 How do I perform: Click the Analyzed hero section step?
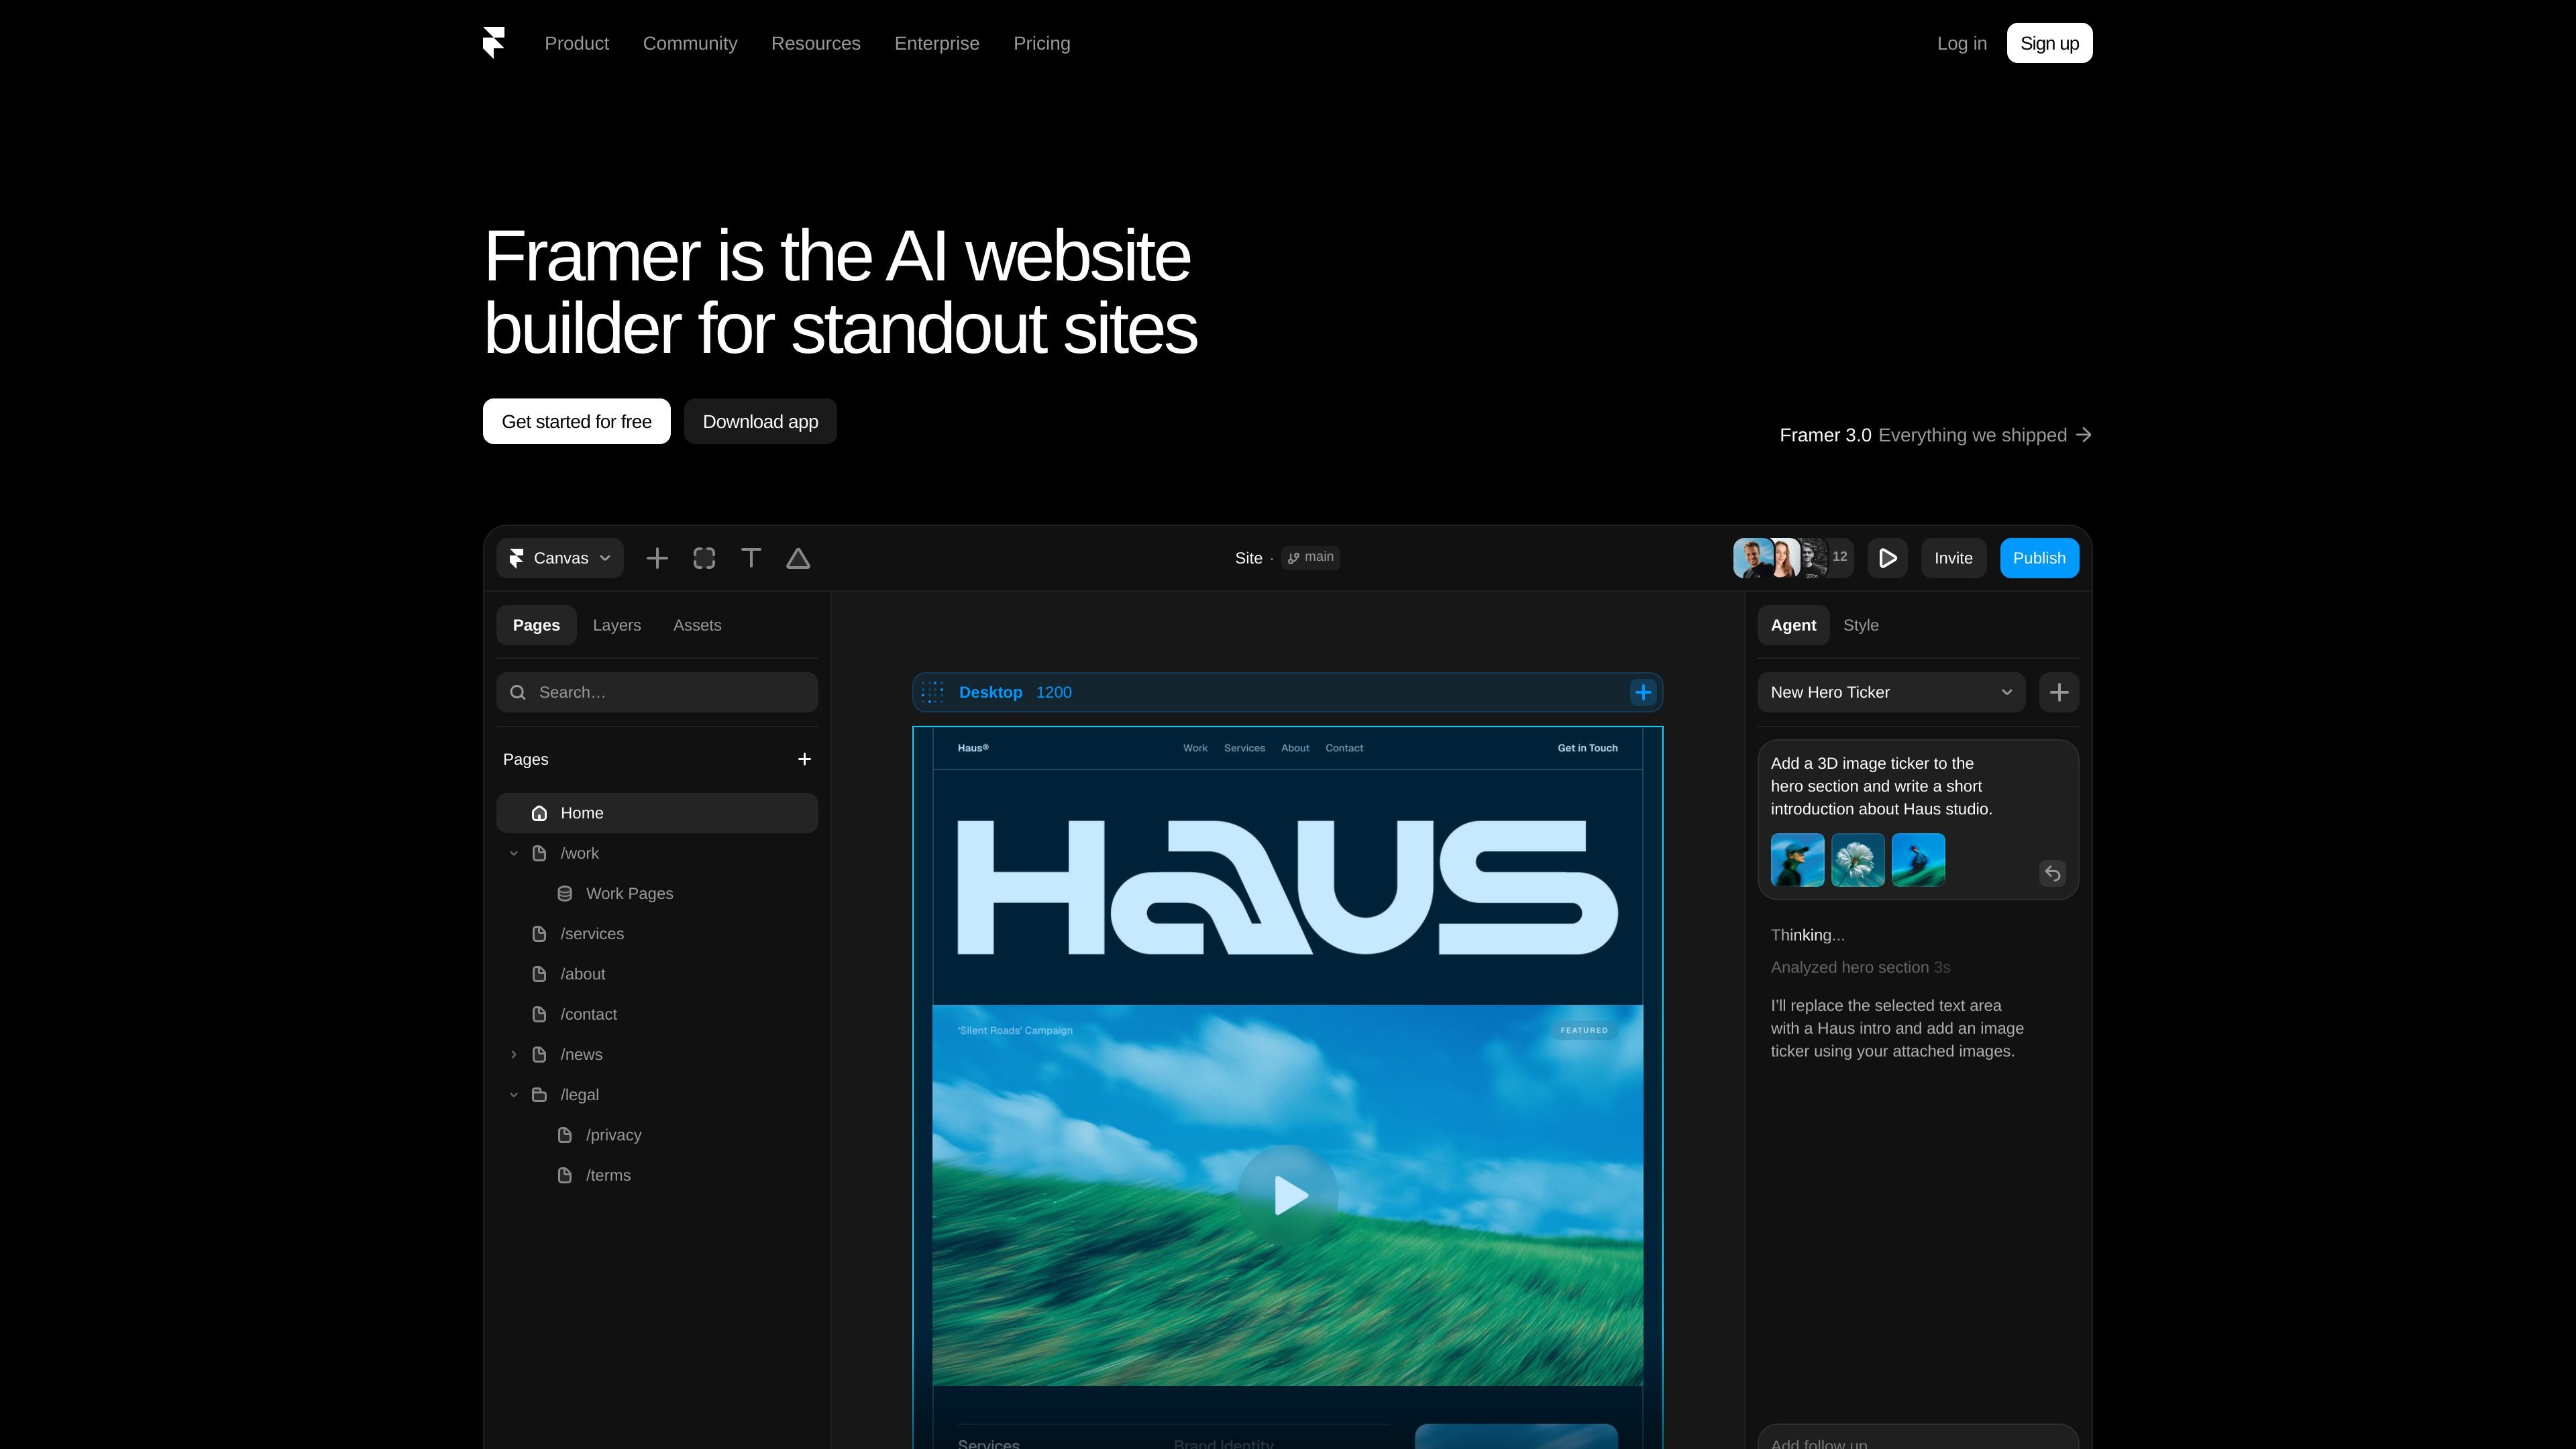[x=1860, y=967]
